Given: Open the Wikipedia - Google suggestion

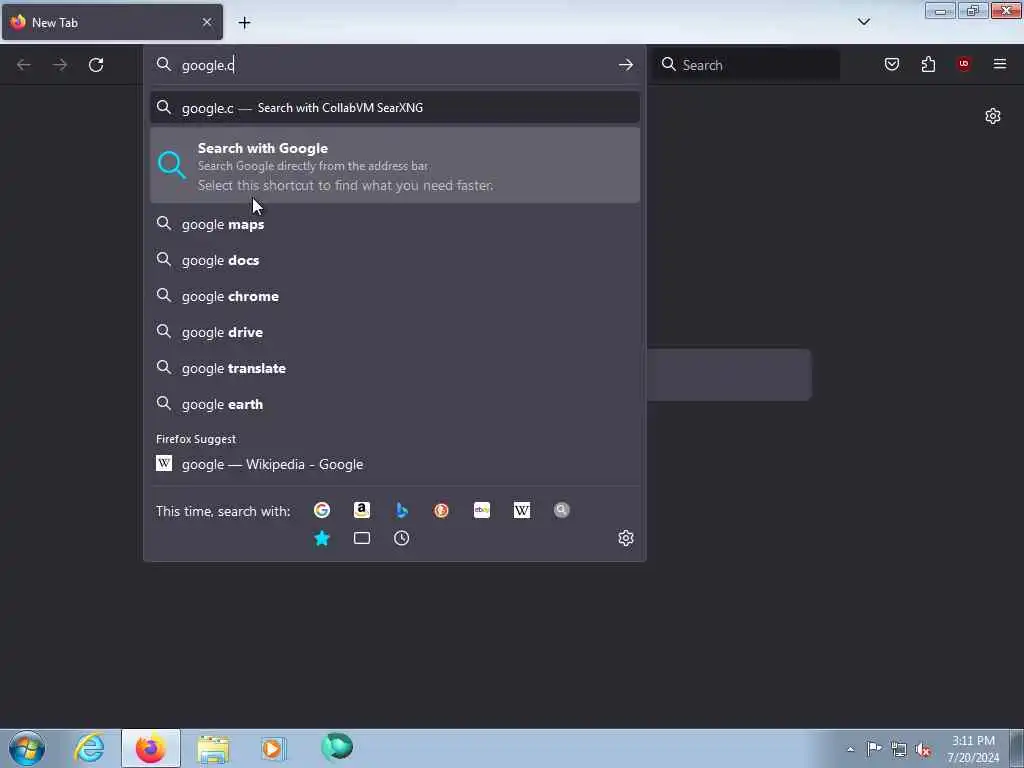Looking at the screenshot, I should pos(395,464).
